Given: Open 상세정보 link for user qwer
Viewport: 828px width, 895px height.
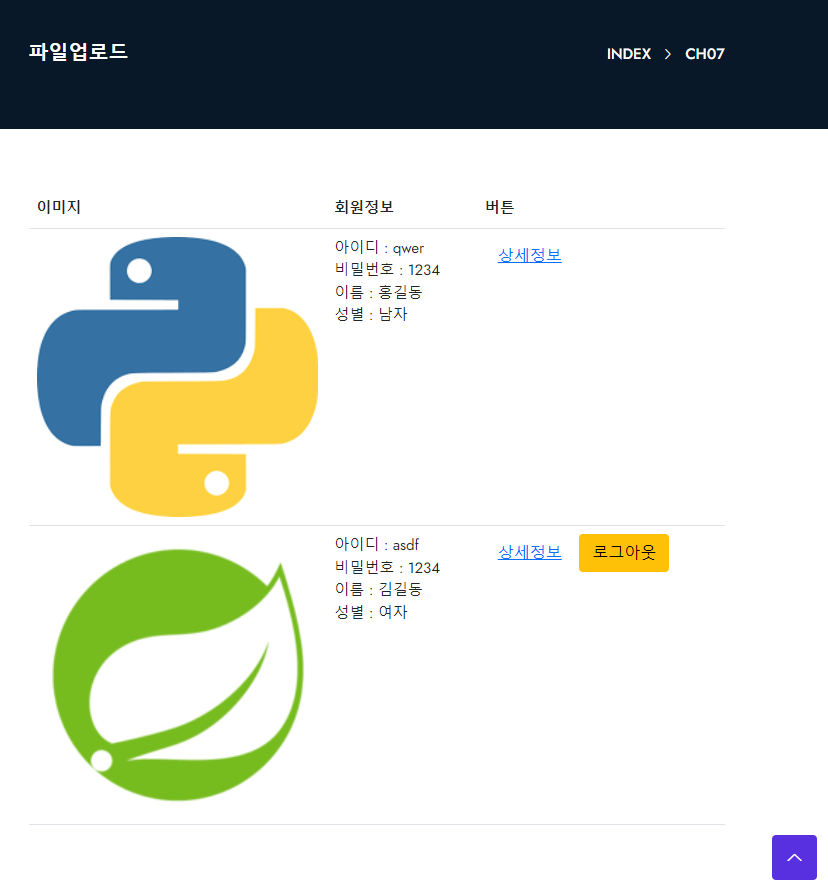Looking at the screenshot, I should 530,255.
